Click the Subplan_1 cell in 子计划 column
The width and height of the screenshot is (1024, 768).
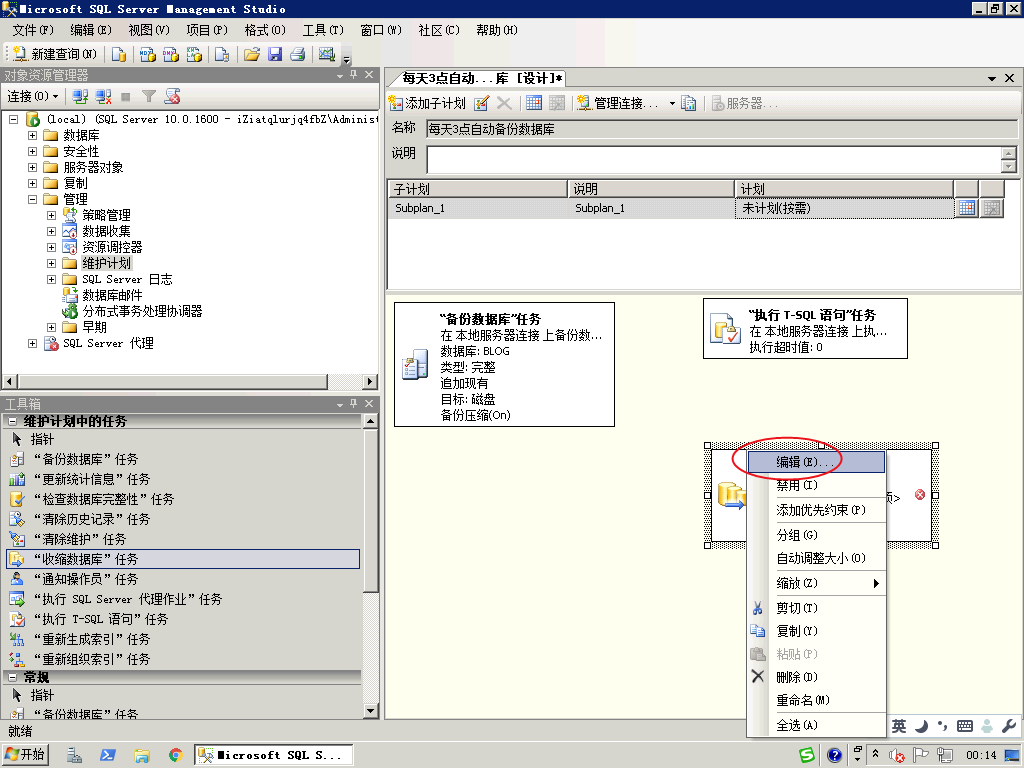click(x=478, y=208)
